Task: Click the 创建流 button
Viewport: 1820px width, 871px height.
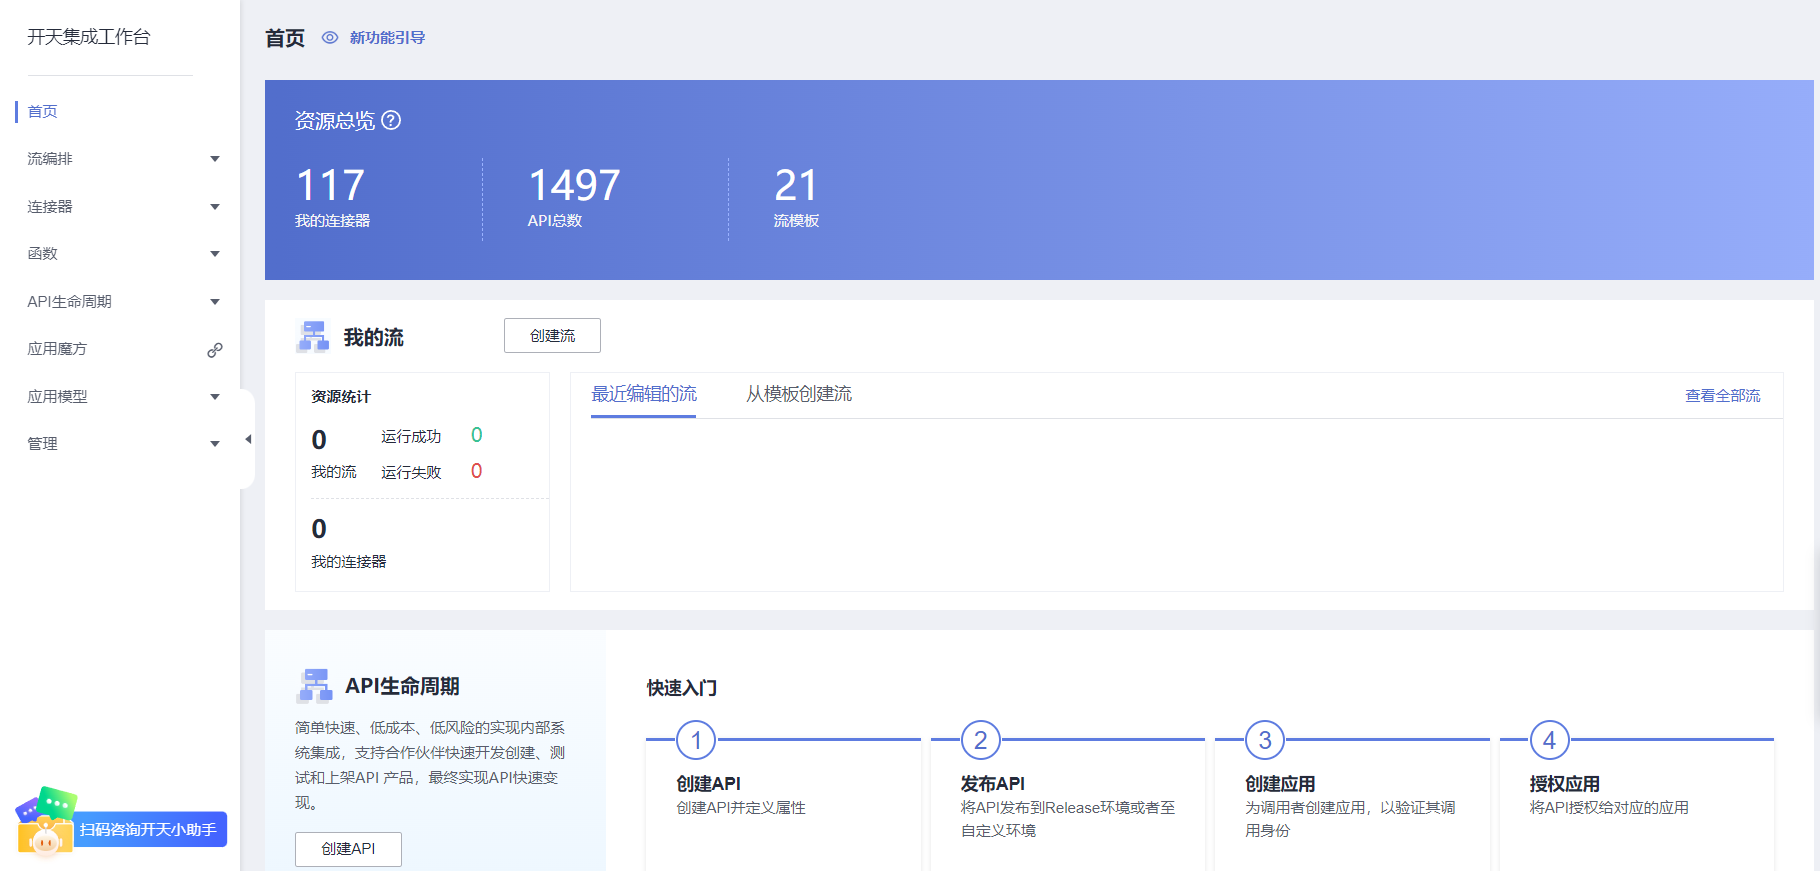Action: point(552,336)
